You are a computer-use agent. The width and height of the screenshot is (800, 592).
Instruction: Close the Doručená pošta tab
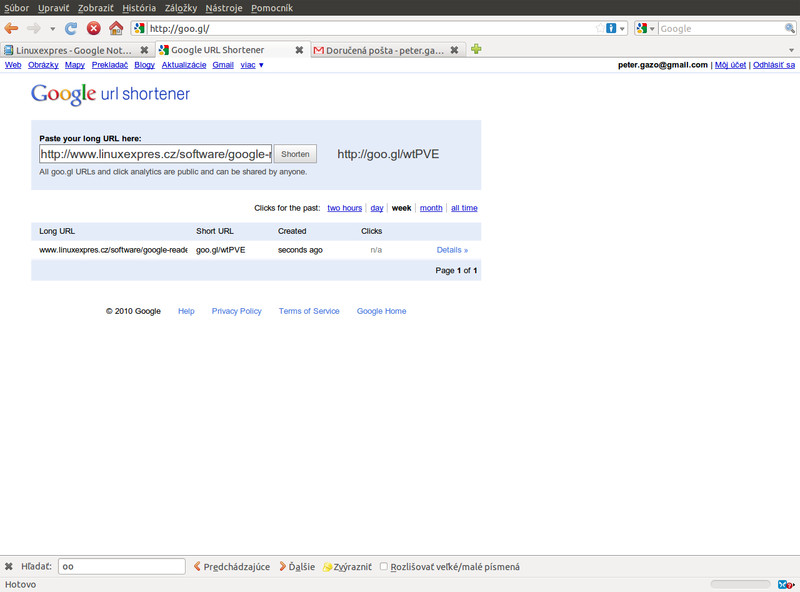(454, 50)
